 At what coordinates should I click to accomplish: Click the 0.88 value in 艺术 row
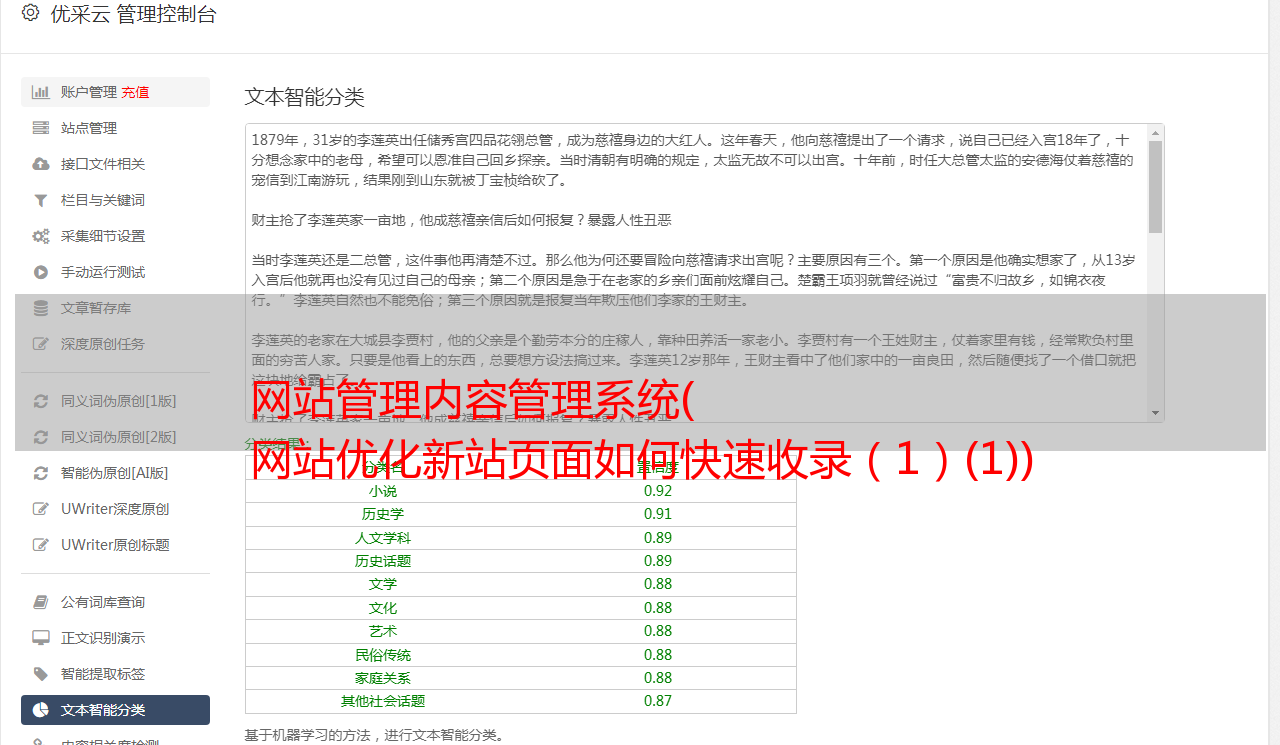point(658,631)
